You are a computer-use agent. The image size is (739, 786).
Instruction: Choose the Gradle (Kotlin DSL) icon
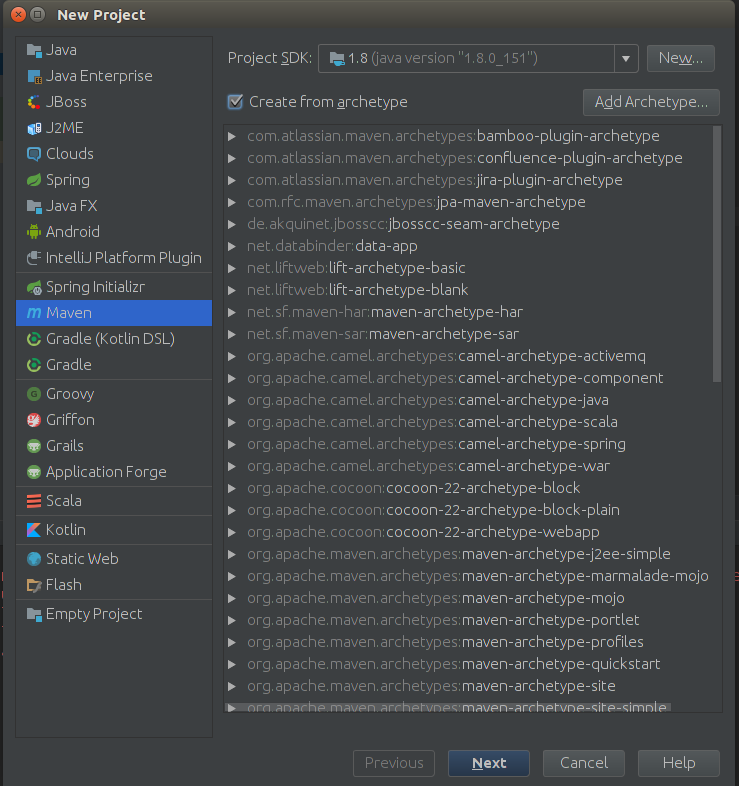[x=34, y=339]
